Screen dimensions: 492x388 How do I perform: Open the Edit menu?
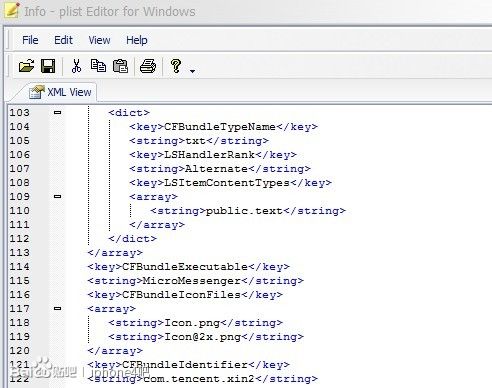pyautogui.click(x=63, y=40)
